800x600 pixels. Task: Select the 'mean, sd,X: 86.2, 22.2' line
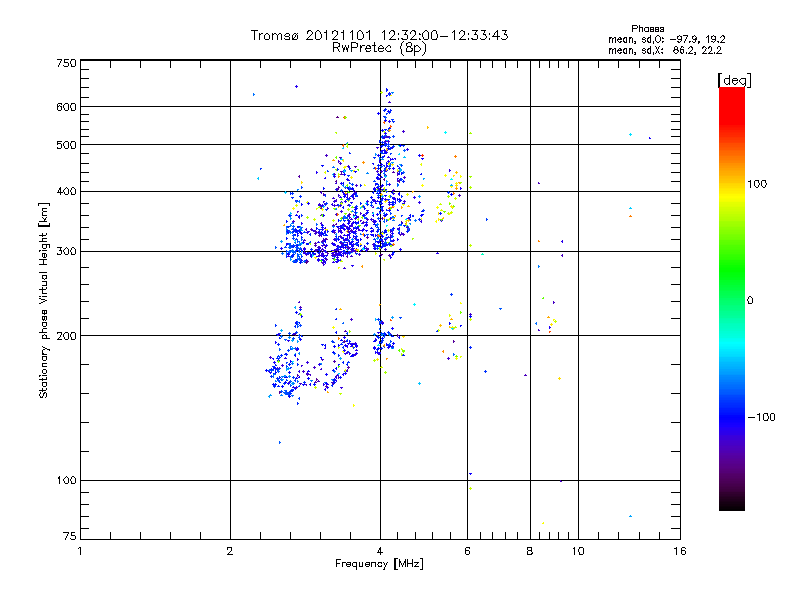click(665, 51)
